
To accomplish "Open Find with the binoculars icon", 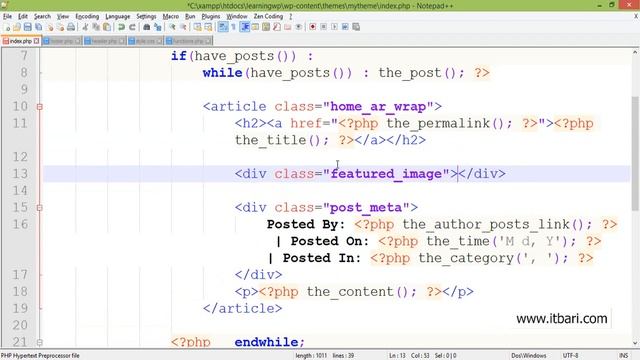I will coord(147,27).
